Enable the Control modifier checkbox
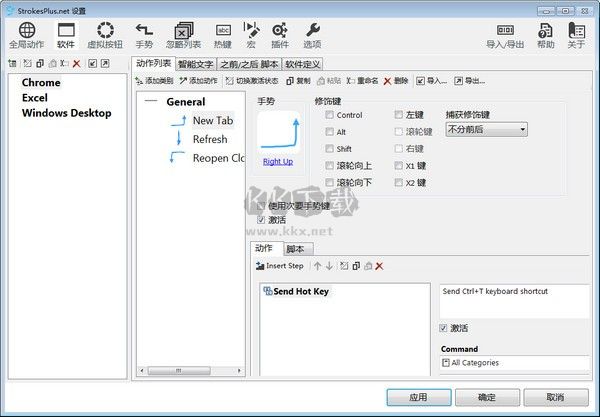The image size is (600, 417). click(329, 115)
